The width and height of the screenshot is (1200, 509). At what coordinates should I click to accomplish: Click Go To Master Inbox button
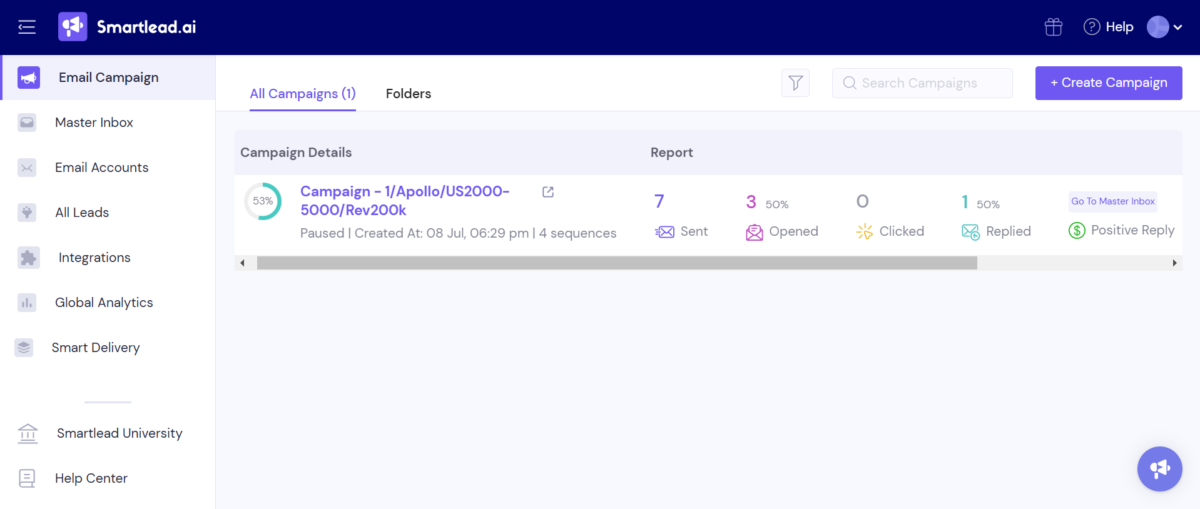pos(1112,201)
